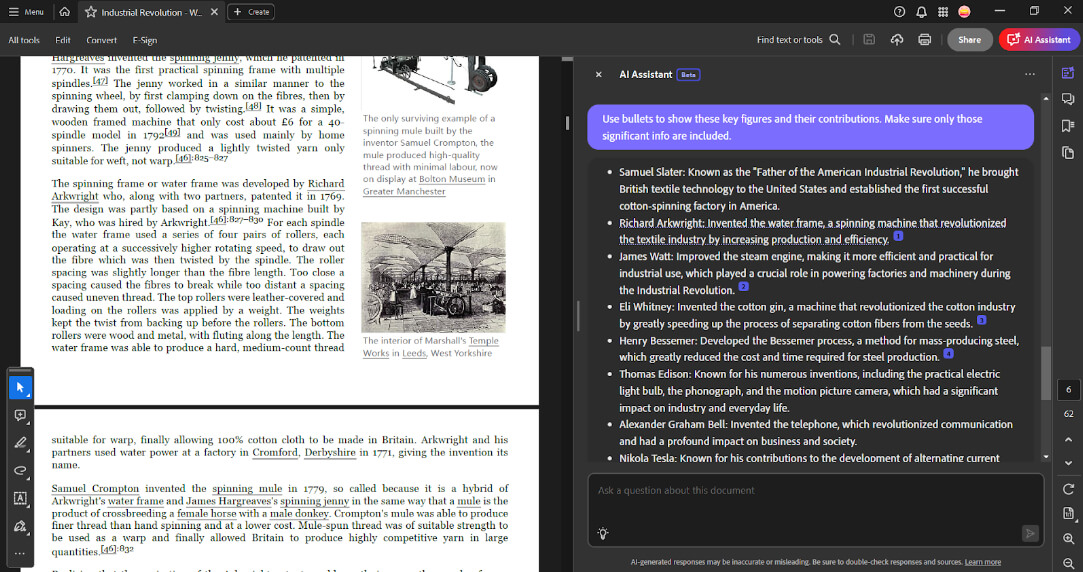Screen dimensions: 1083x572
Task: Click the citation 3 badge after Eli Whitney
Action: [x=981, y=321]
